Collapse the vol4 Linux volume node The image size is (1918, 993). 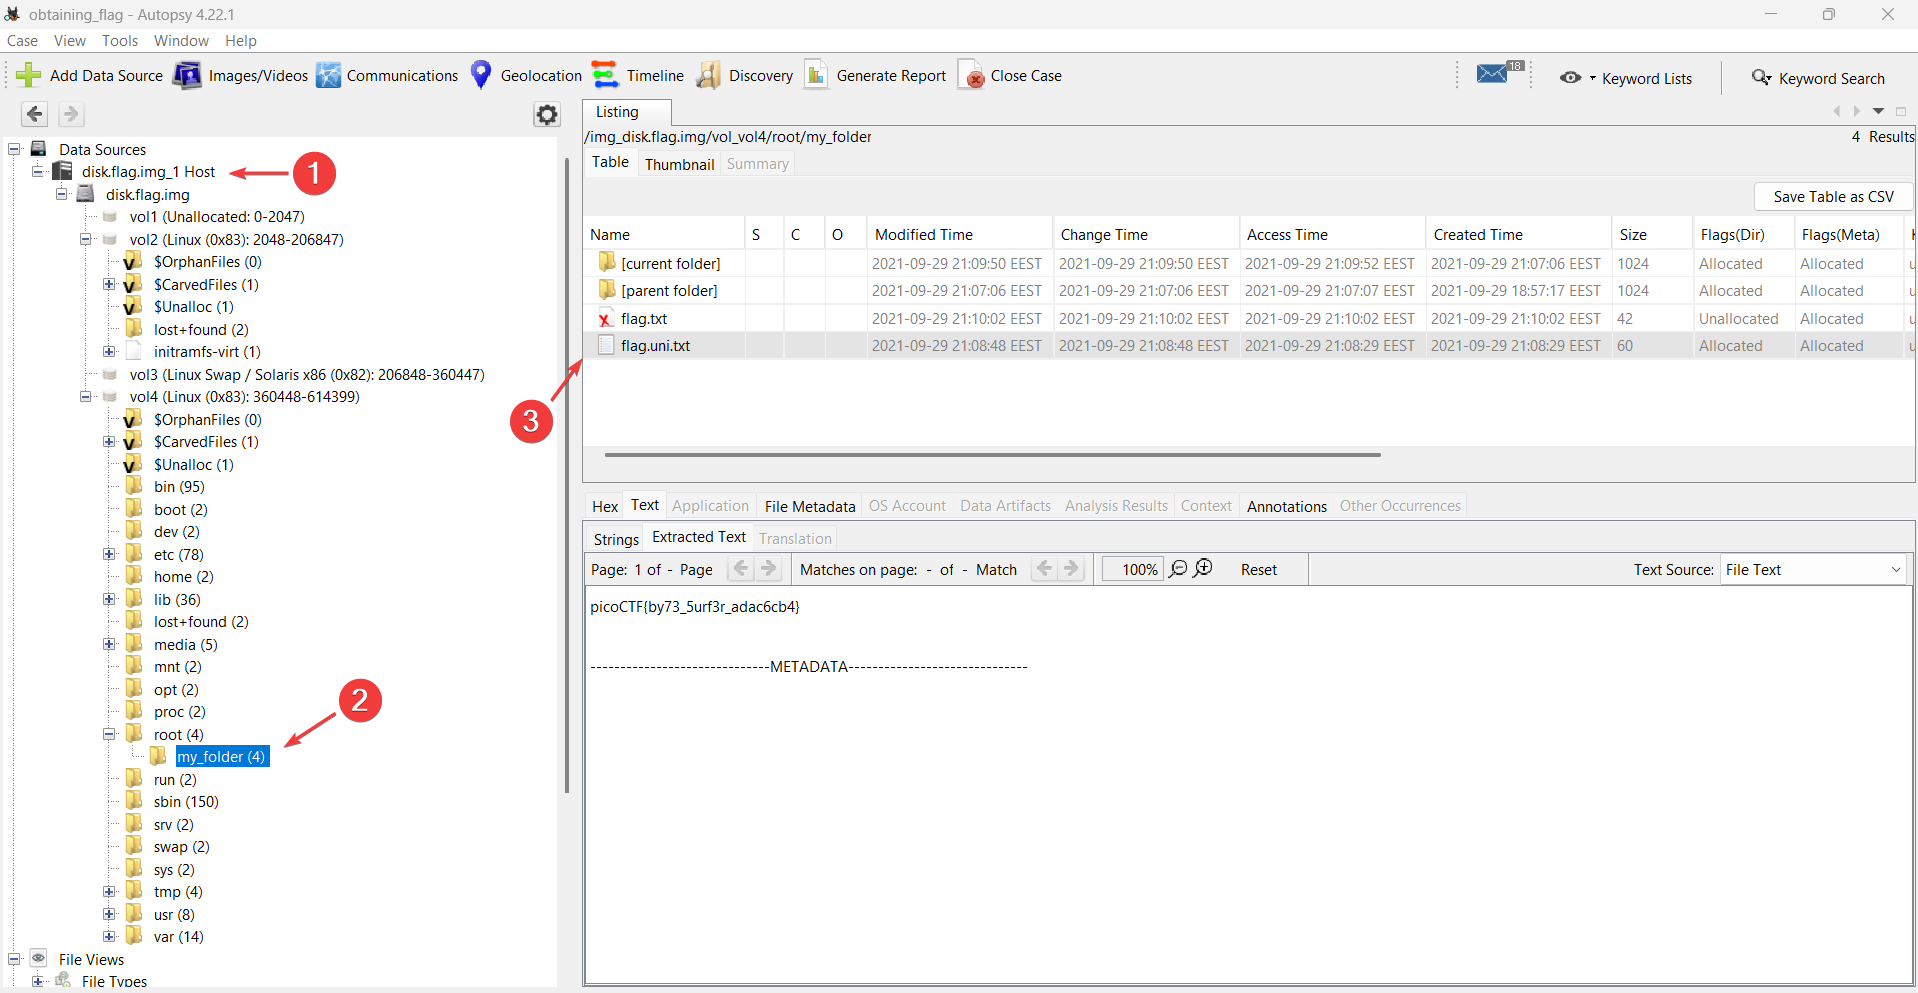tap(86, 397)
